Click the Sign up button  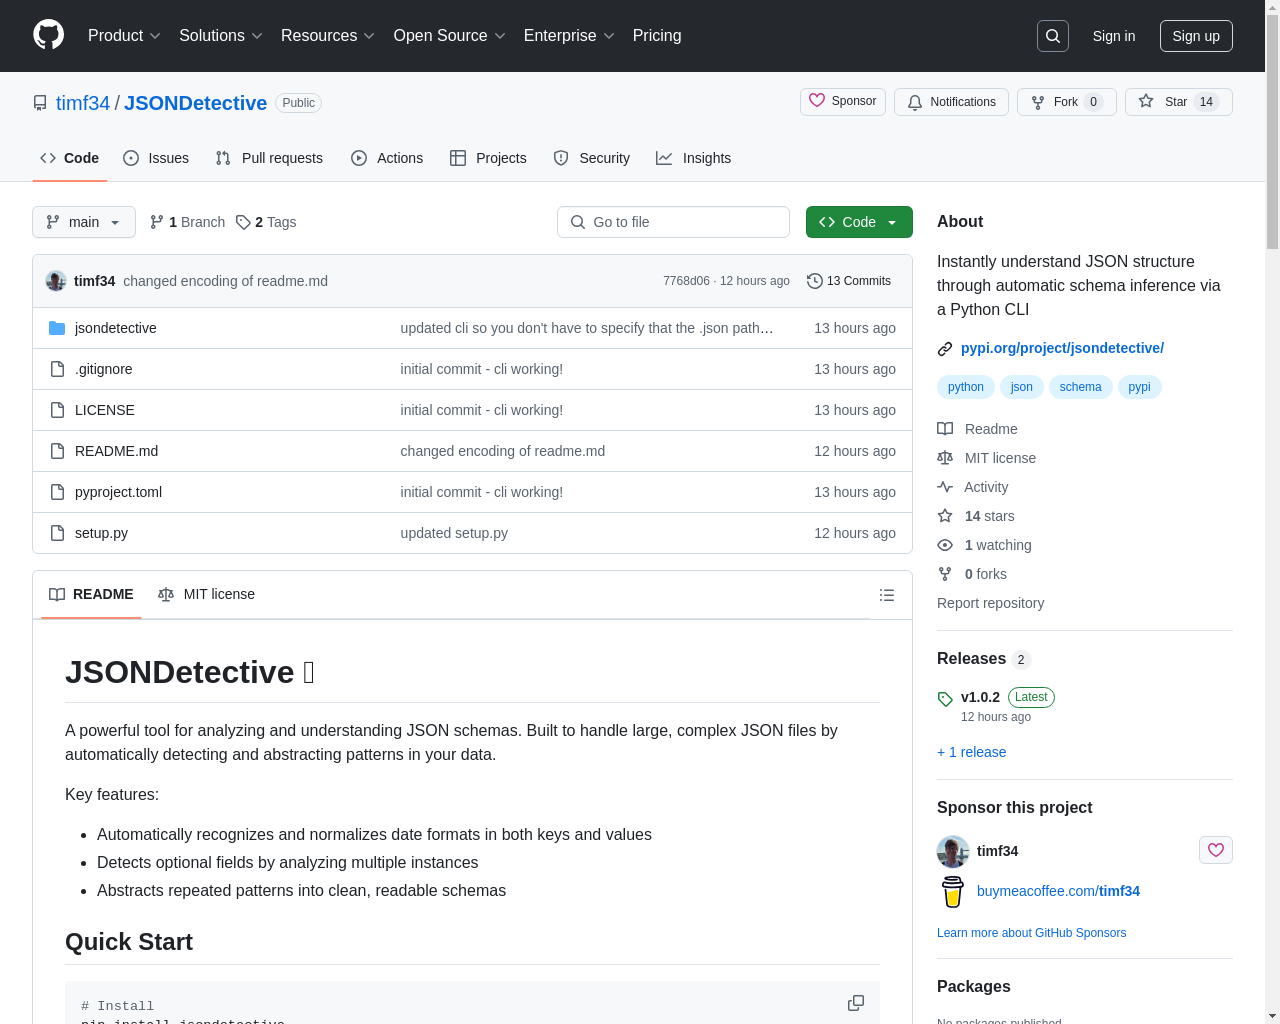point(1196,36)
